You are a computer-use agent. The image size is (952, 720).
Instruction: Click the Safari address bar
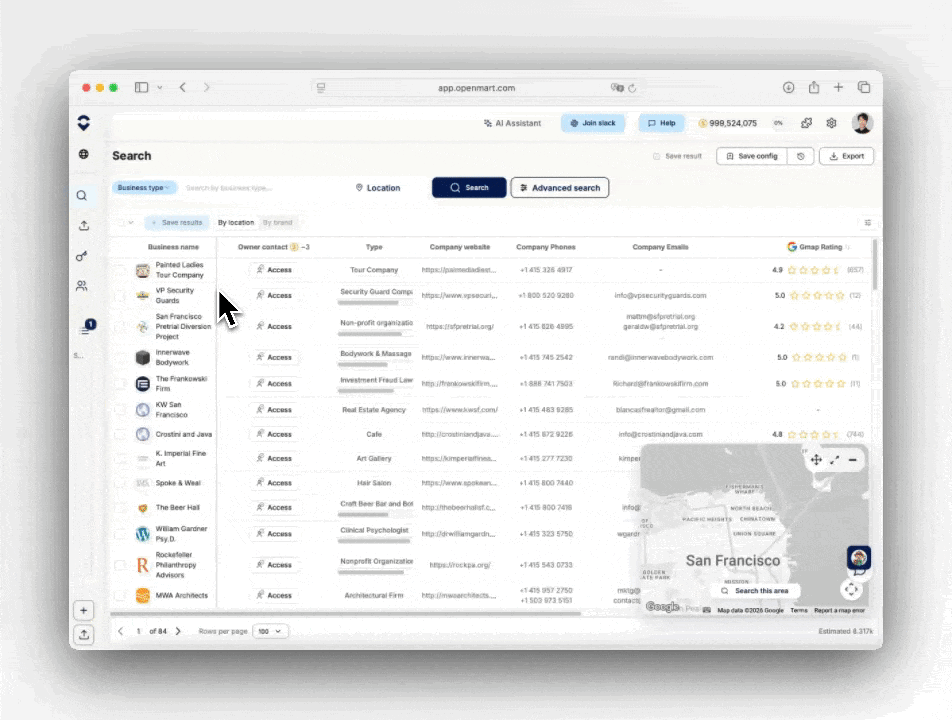pyautogui.click(x=476, y=88)
